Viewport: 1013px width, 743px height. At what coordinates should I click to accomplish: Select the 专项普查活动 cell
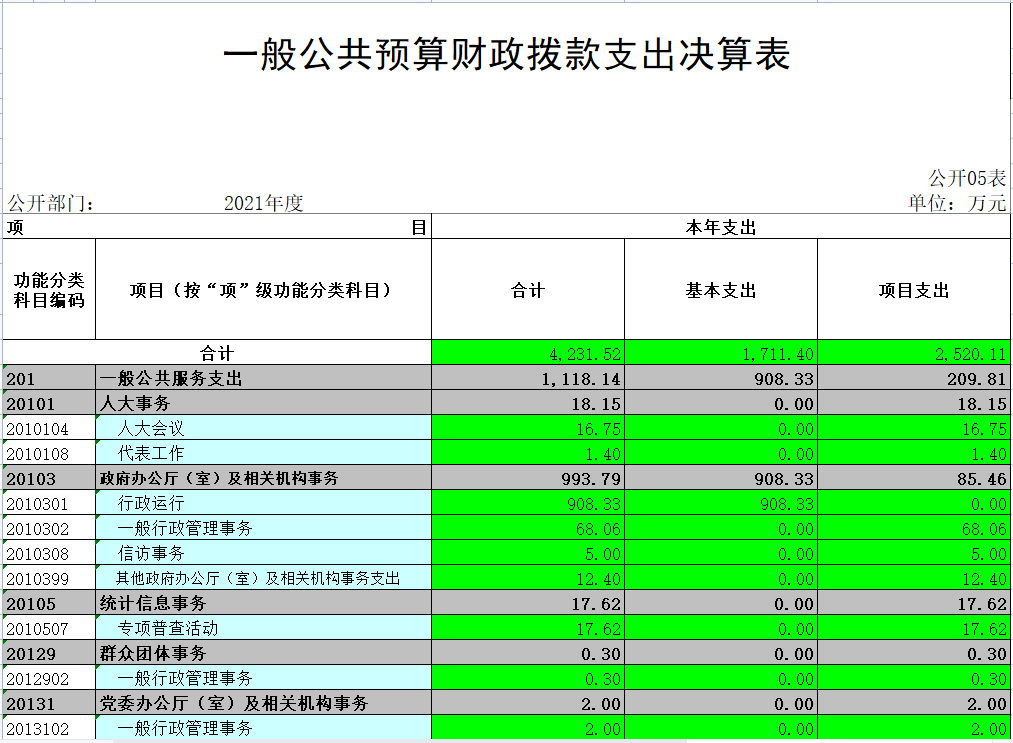pyautogui.click(x=264, y=628)
